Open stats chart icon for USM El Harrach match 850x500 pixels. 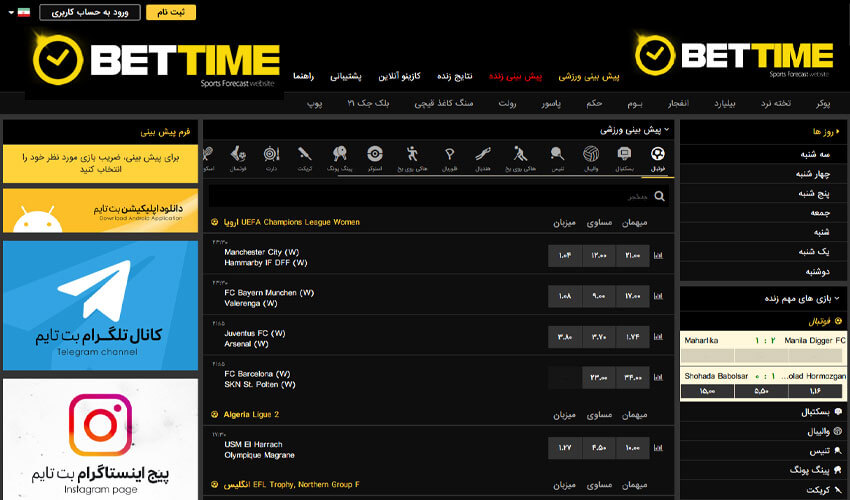658,448
